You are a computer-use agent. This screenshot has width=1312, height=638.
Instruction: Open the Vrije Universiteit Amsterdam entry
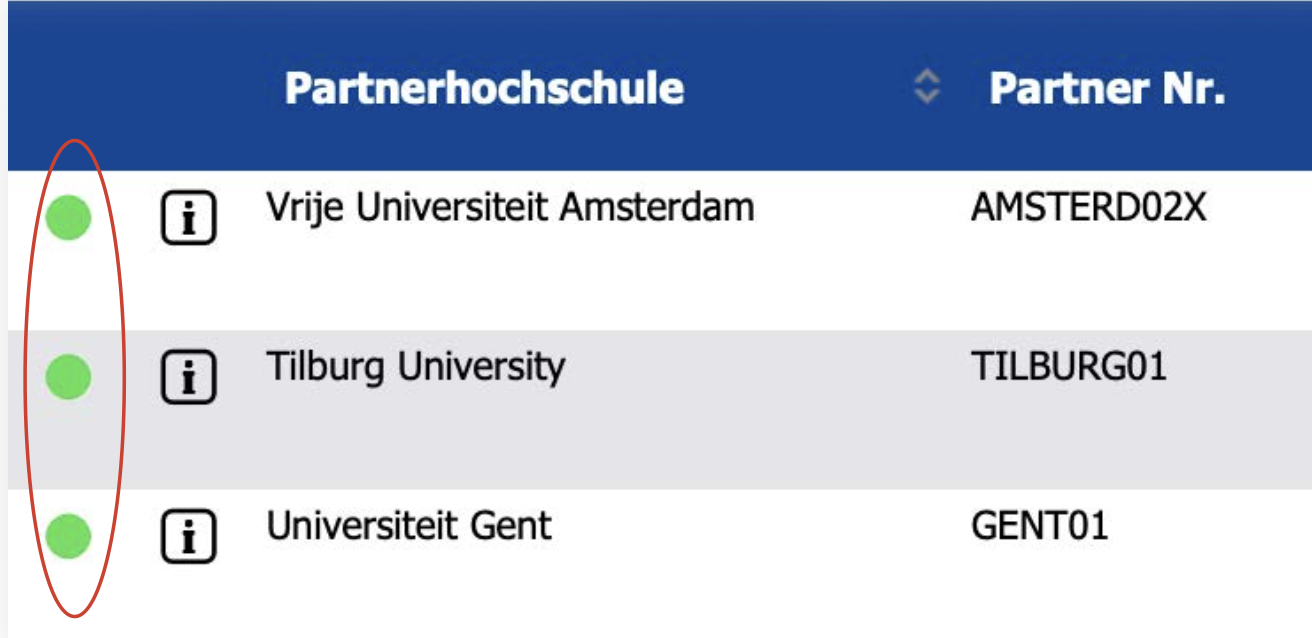pyautogui.click(x=510, y=208)
